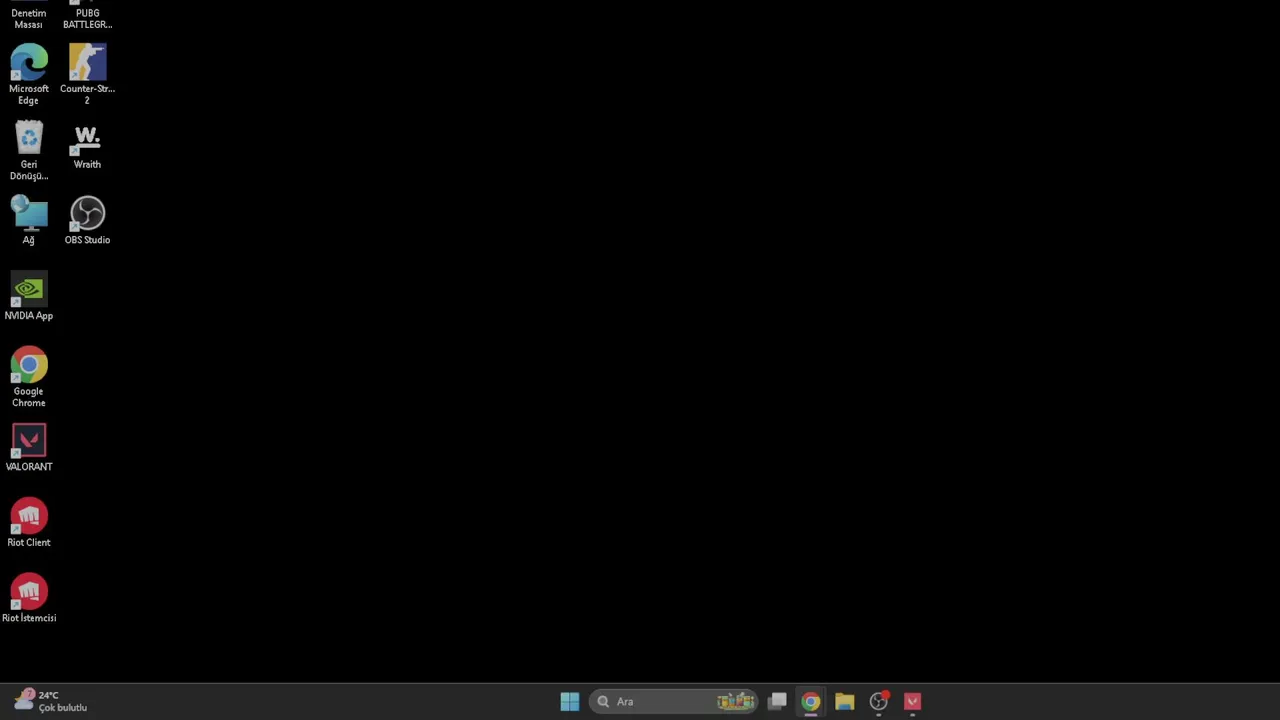Viewport: 1280px width, 720px height.
Task: Select the NVIDIA App desktop icon
Action: click(x=28, y=297)
